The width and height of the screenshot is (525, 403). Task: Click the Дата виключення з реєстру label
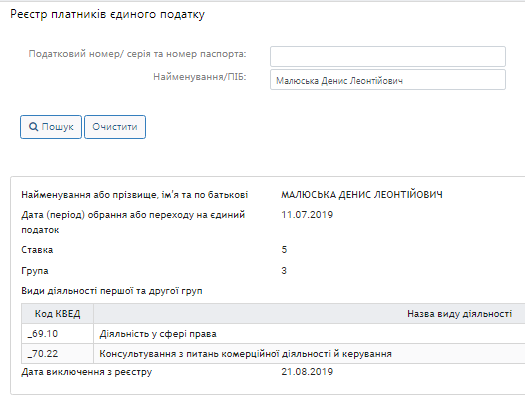pyautogui.click(x=87, y=372)
